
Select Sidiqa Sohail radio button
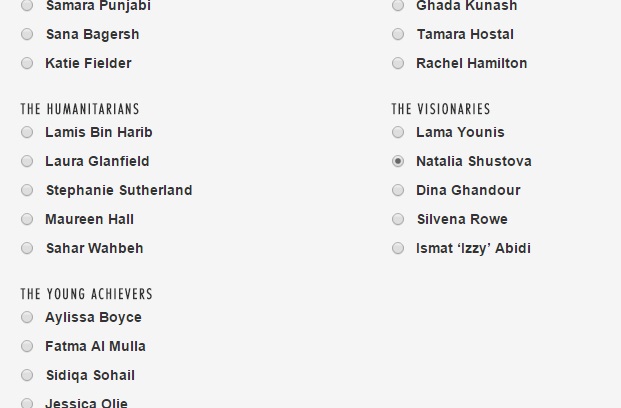(x=27, y=375)
